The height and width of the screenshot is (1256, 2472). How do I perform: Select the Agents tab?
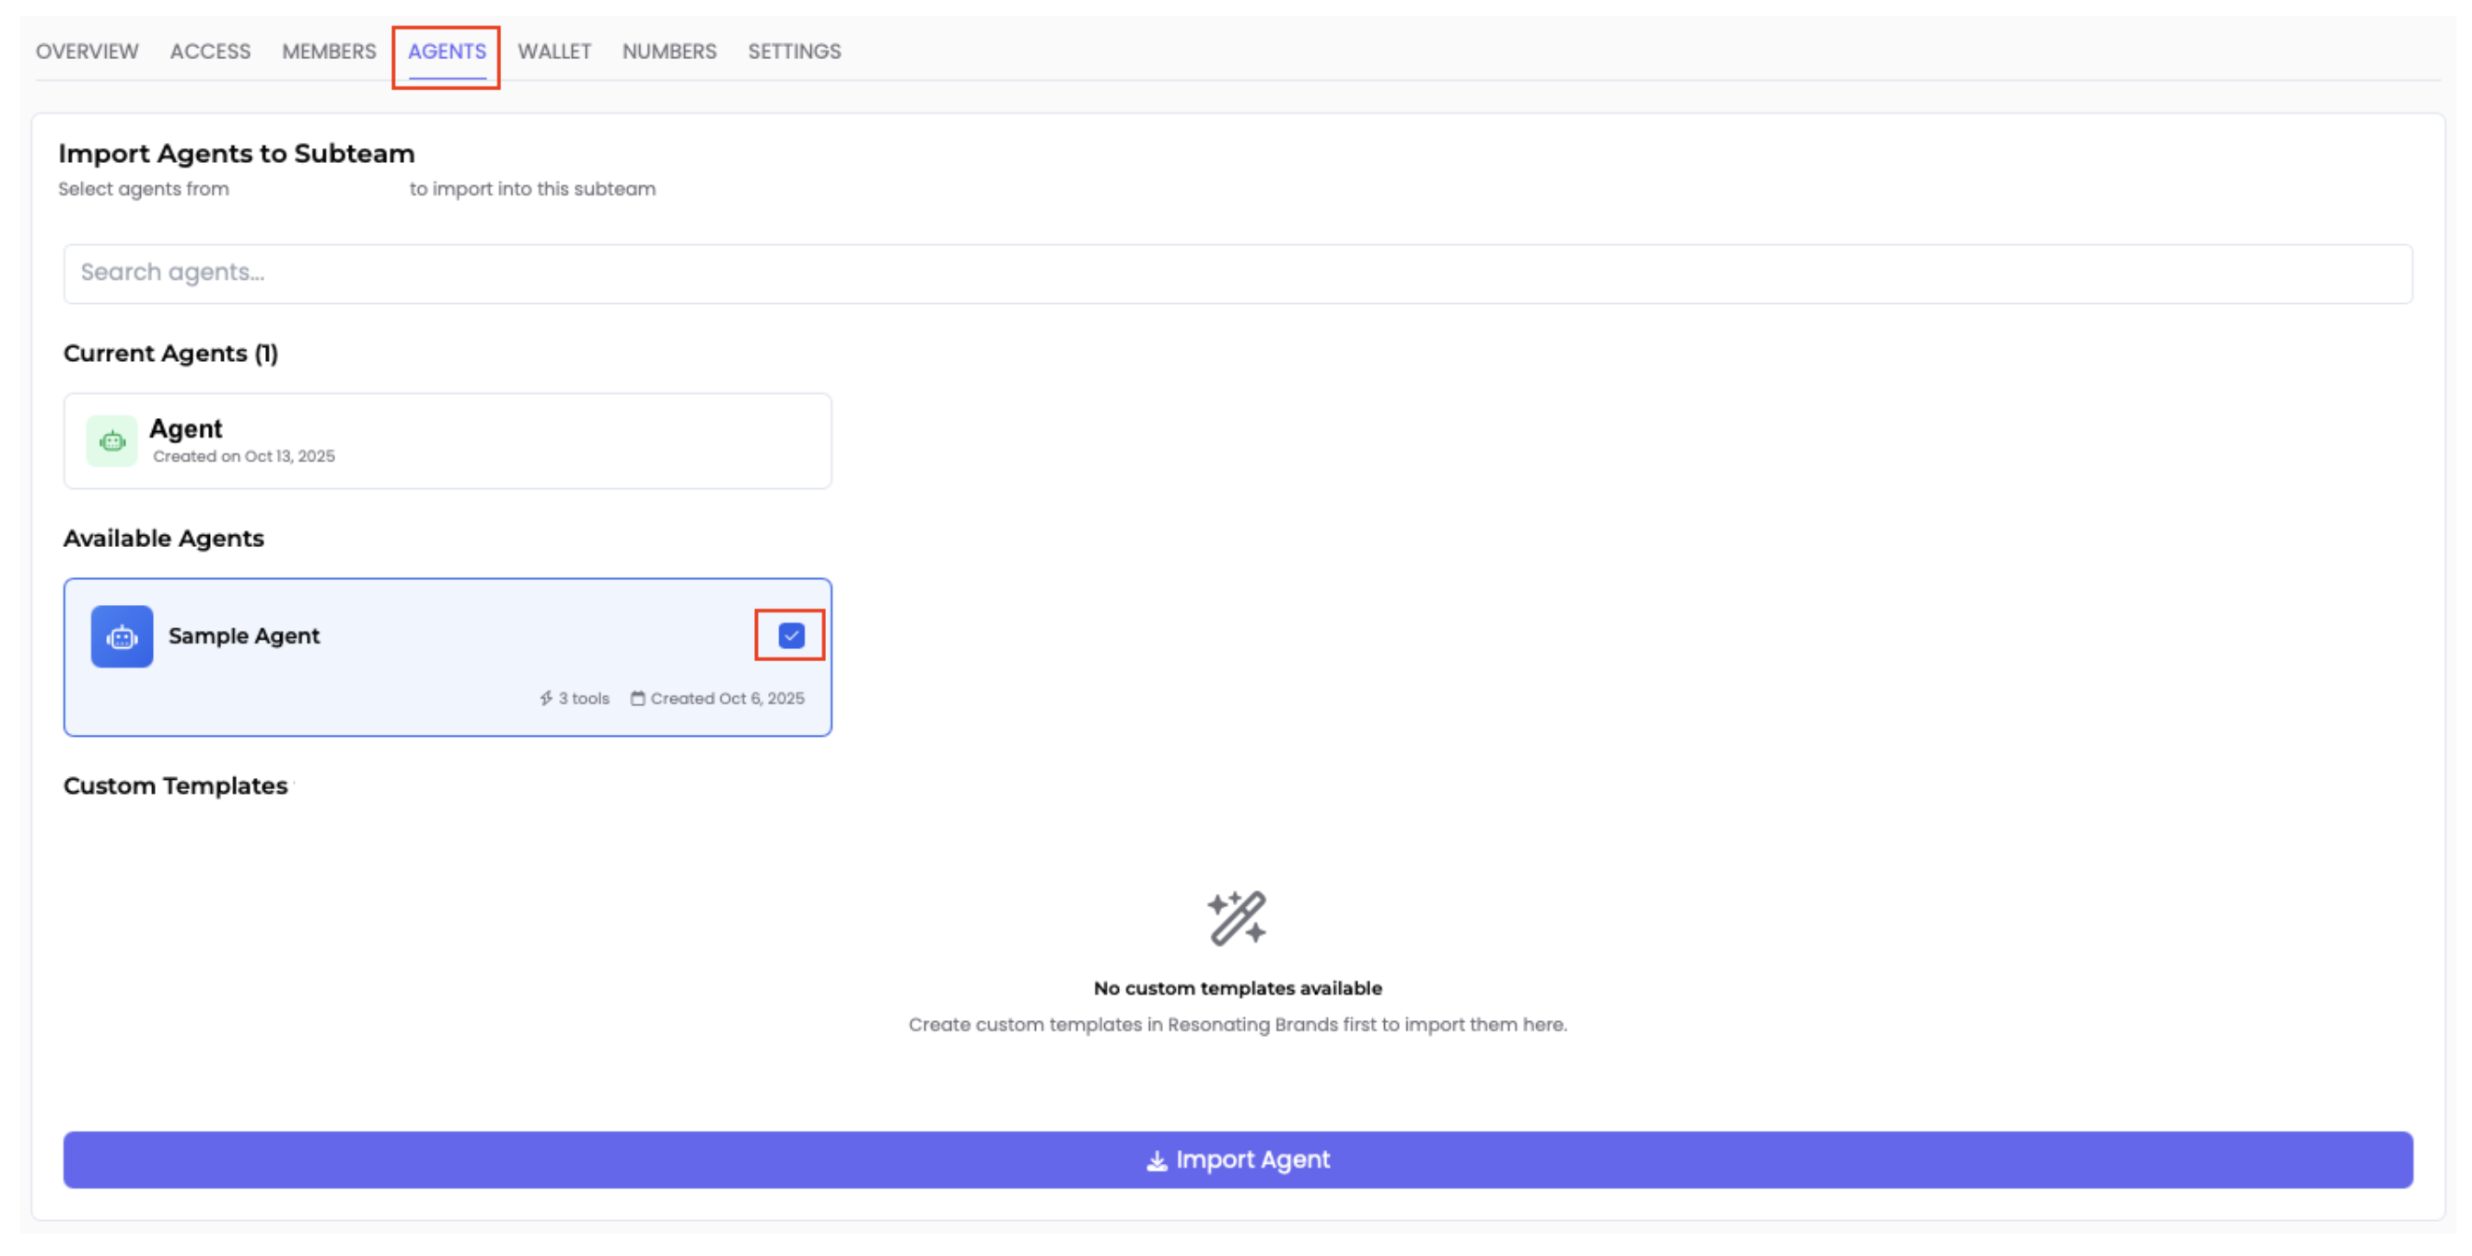[446, 51]
